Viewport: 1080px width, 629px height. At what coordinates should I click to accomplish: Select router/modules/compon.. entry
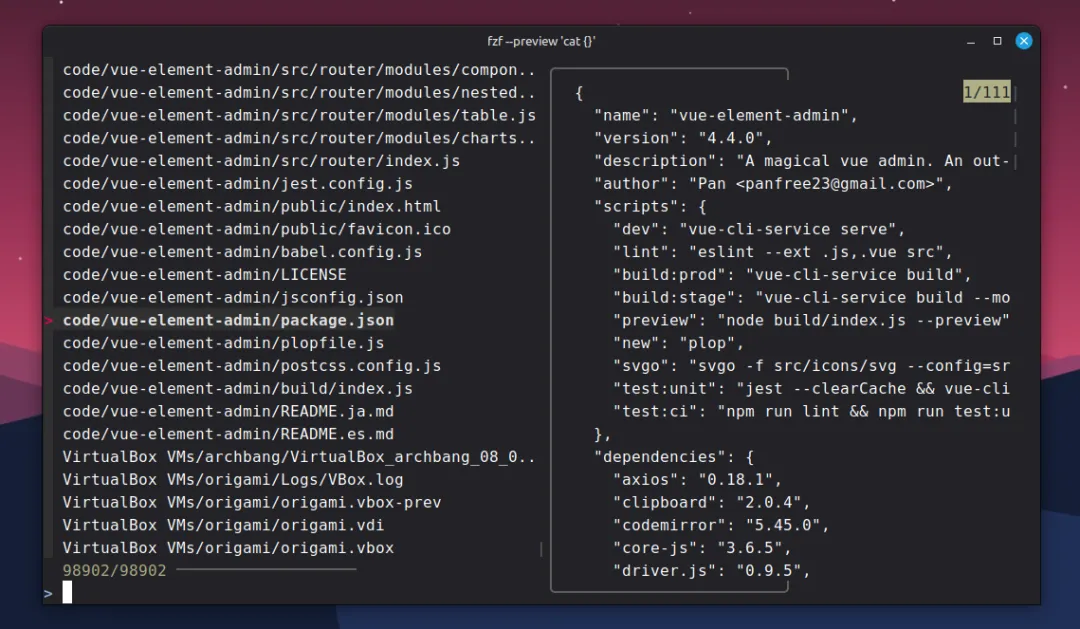[x=299, y=70]
